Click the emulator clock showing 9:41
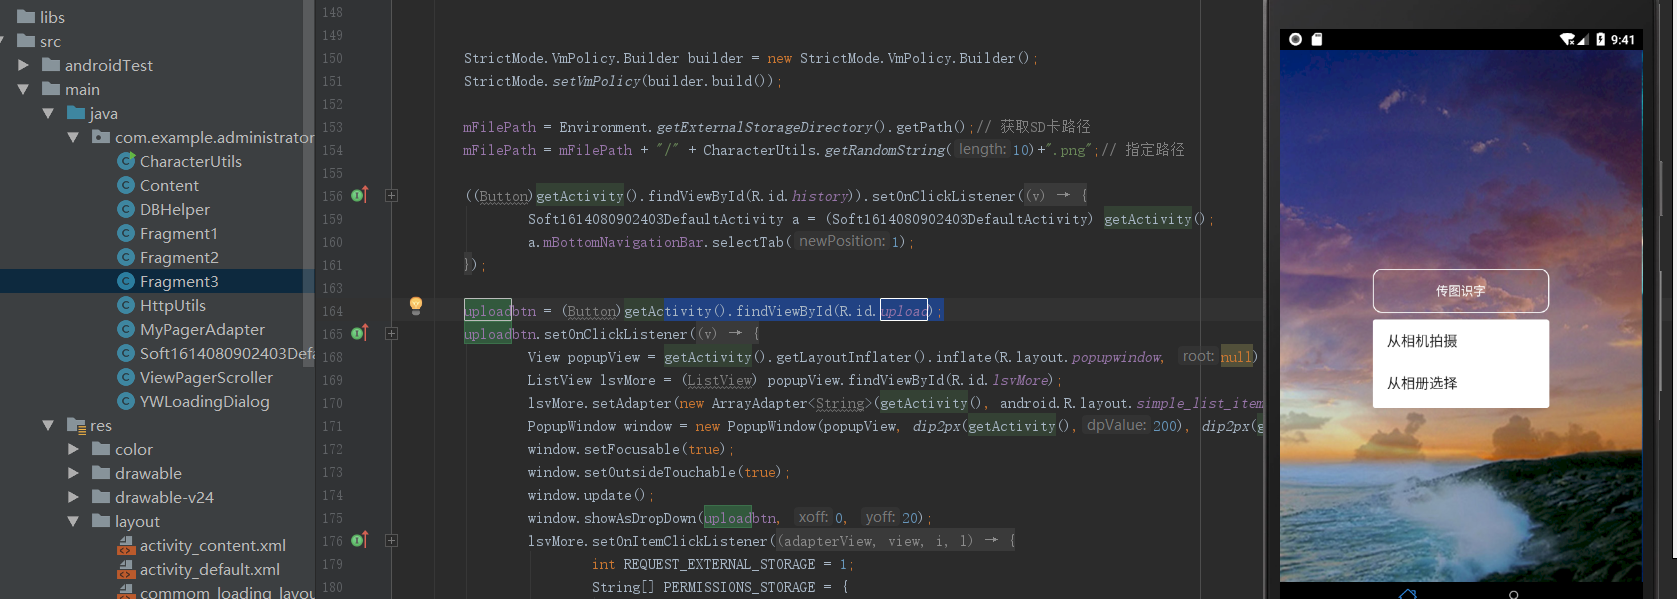1677x599 pixels. [x=1623, y=39]
